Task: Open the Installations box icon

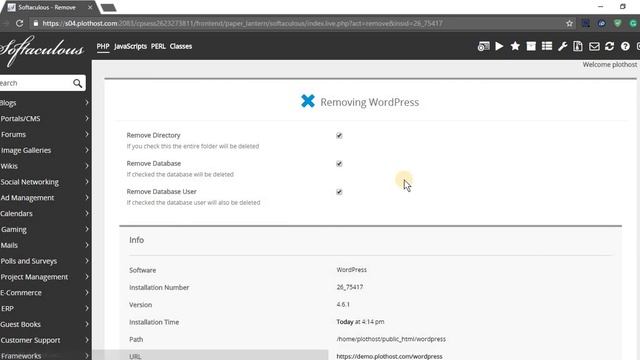Action: [x=531, y=46]
